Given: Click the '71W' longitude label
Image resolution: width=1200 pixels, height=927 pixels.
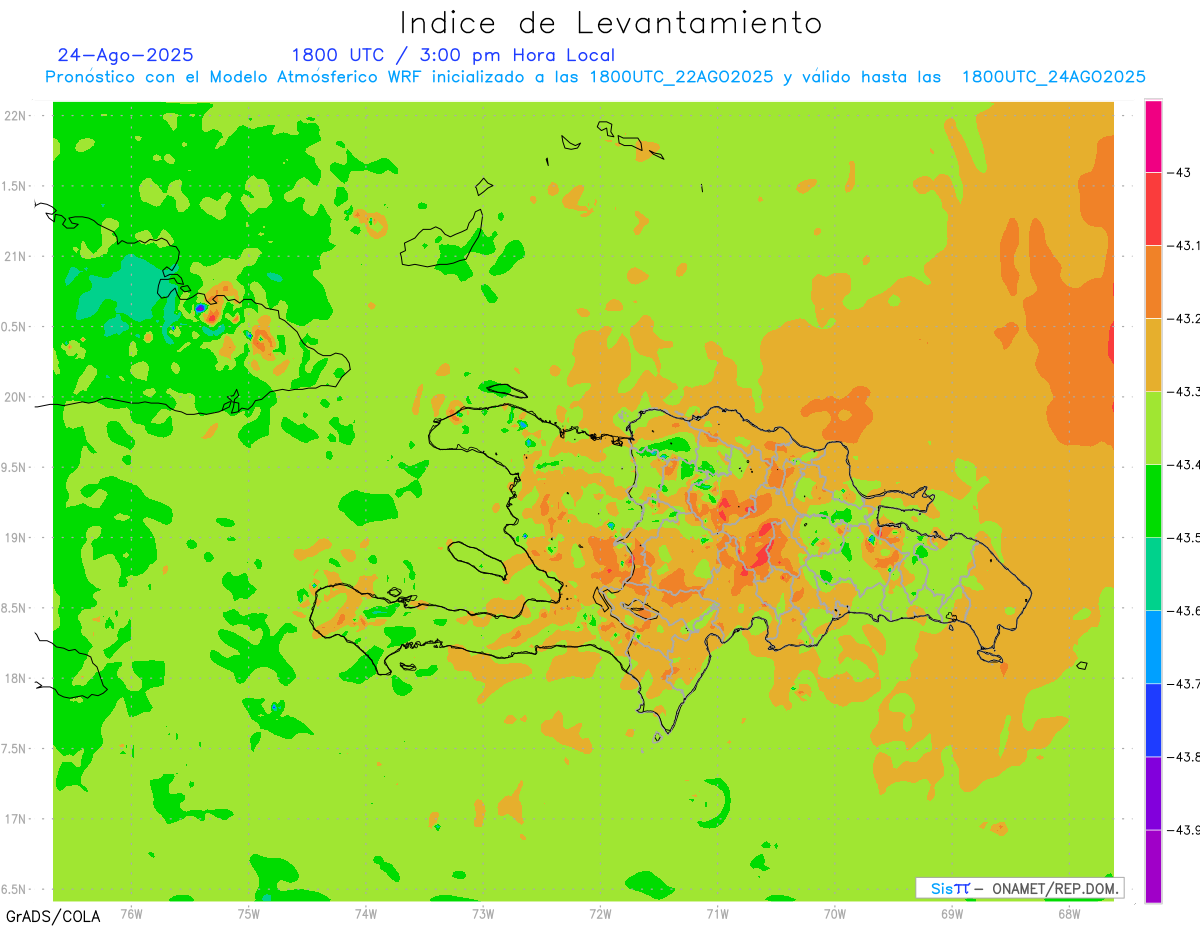Looking at the screenshot, I should click(717, 913).
